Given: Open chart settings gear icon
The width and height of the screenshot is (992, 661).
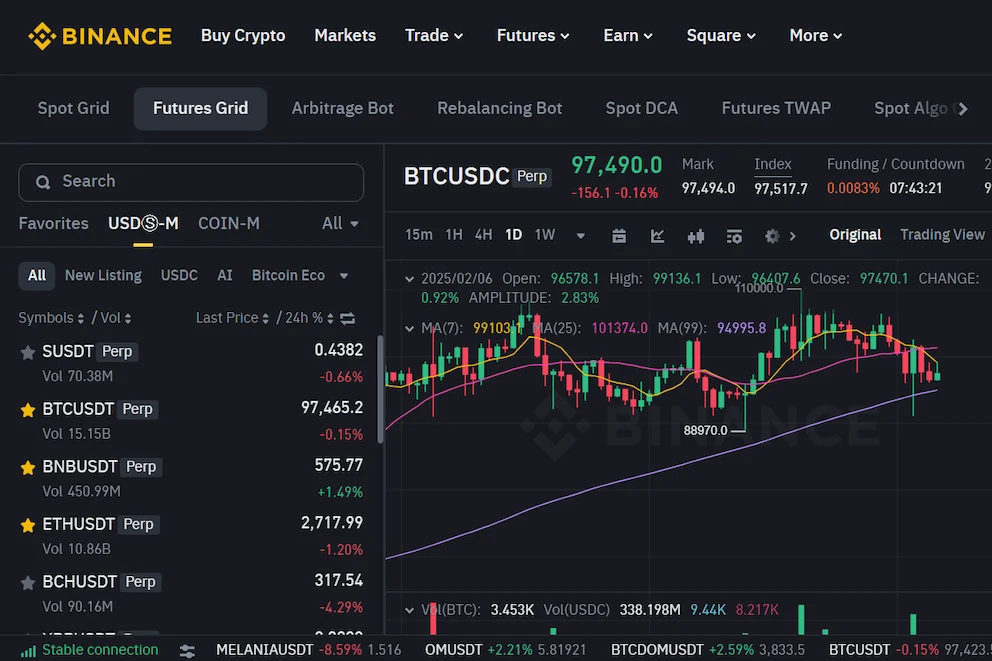Looking at the screenshot, I should tap(772, 236).
